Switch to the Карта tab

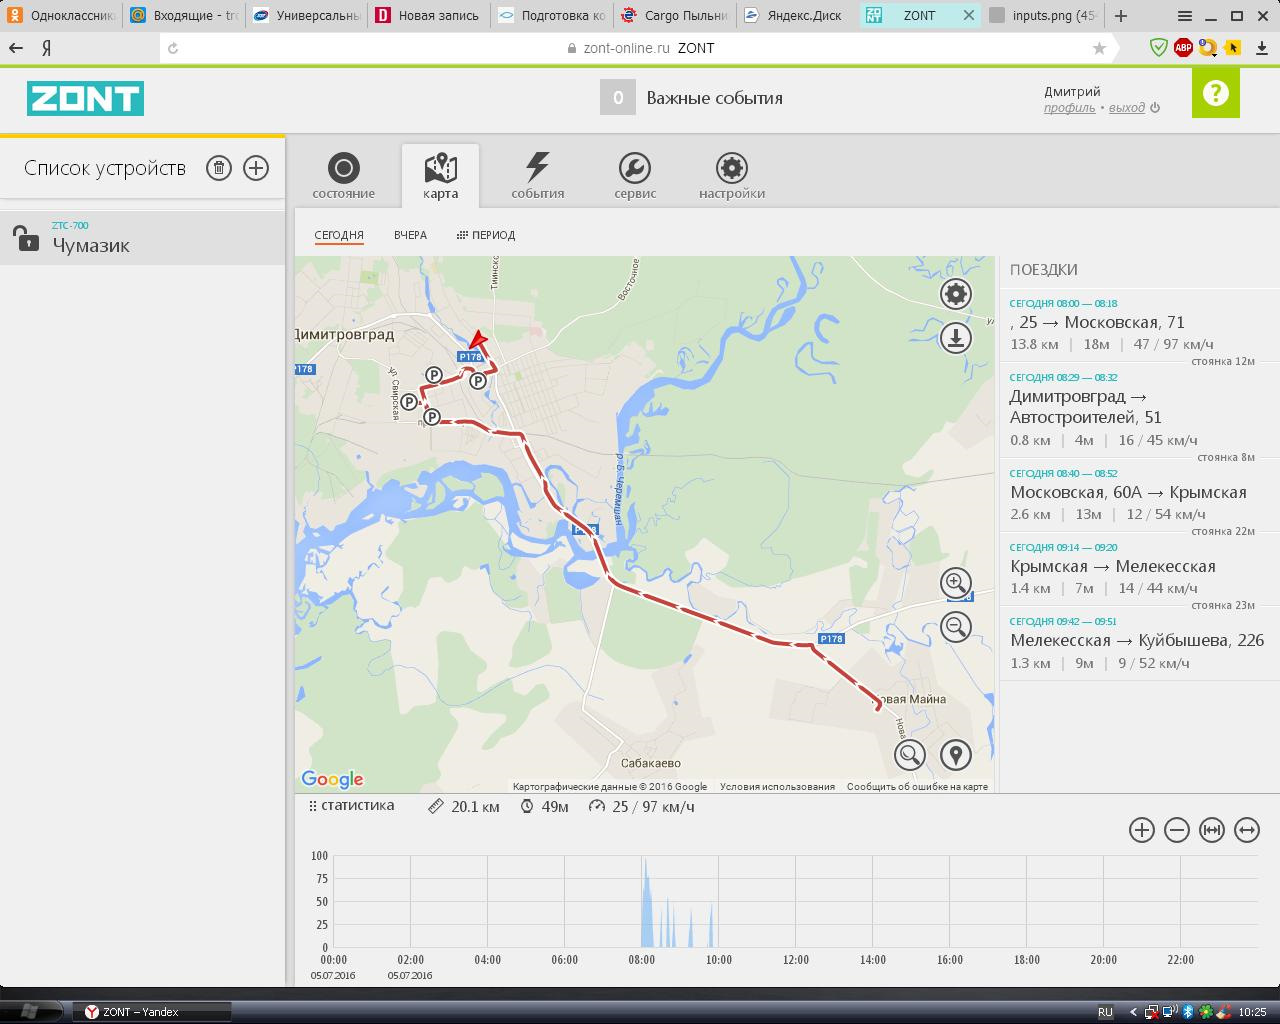pyautogui.click(x=440, y=176)
